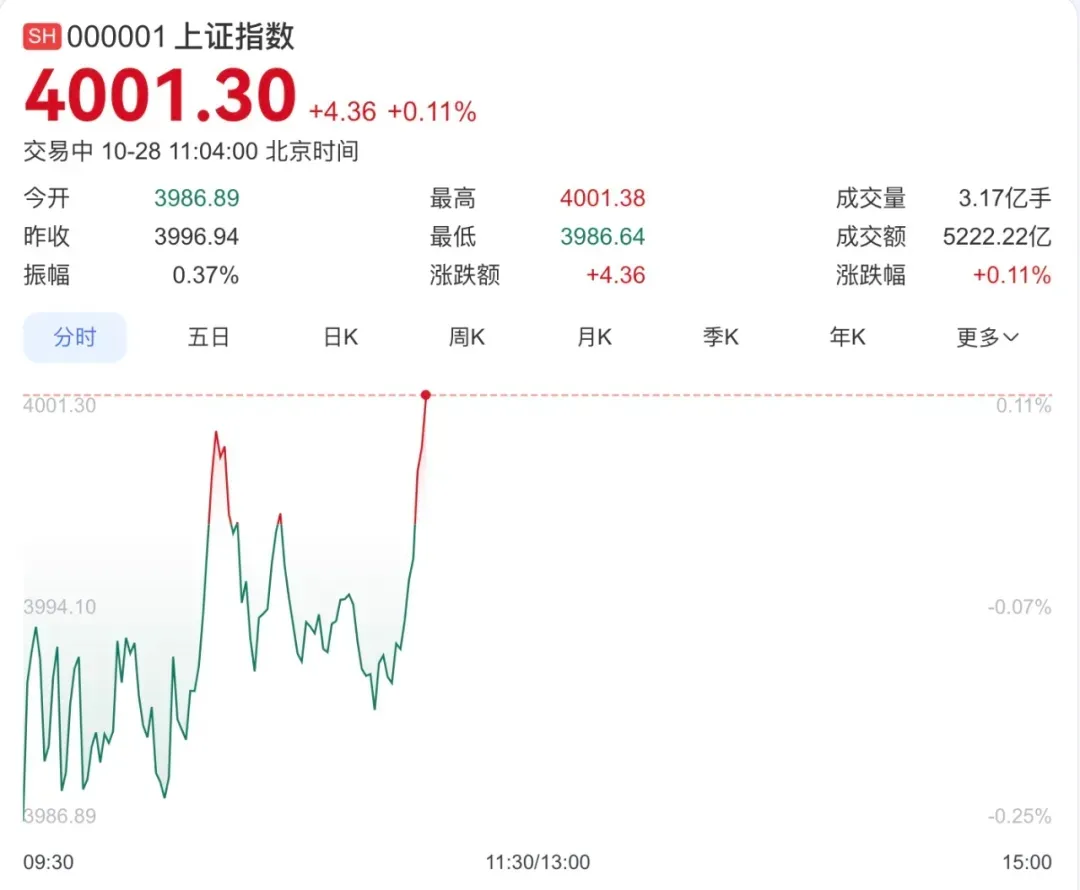
Task: Open the 日K daily candlestick tab
Action: point(340,338)
